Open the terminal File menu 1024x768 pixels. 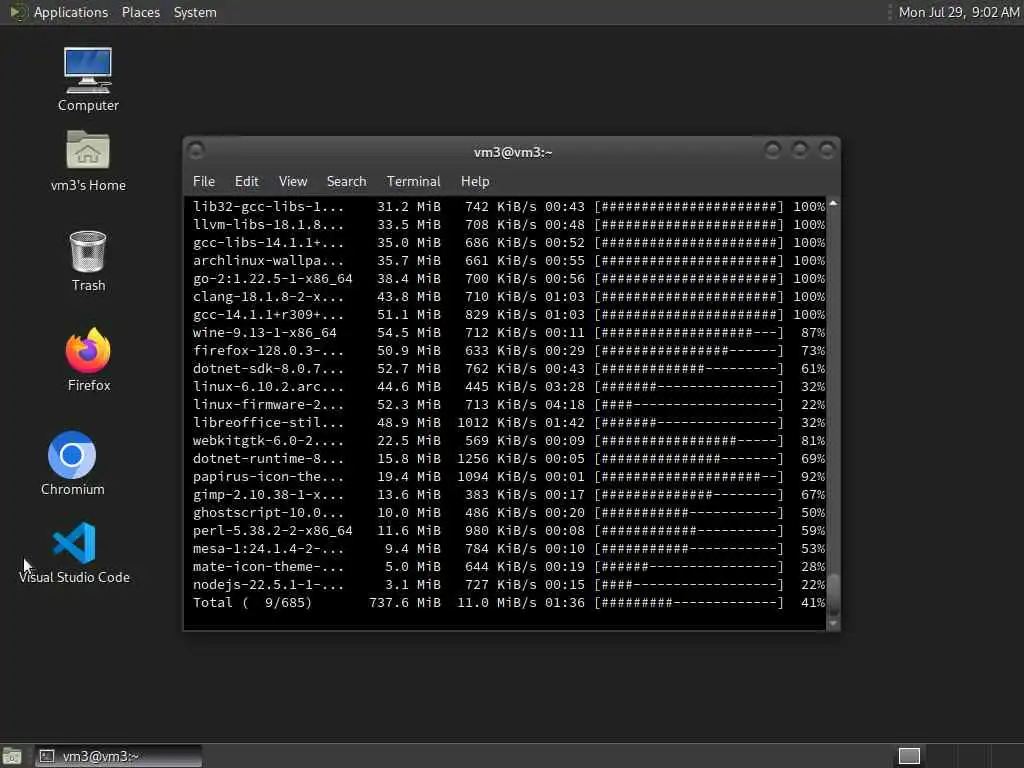coord(204,182)
